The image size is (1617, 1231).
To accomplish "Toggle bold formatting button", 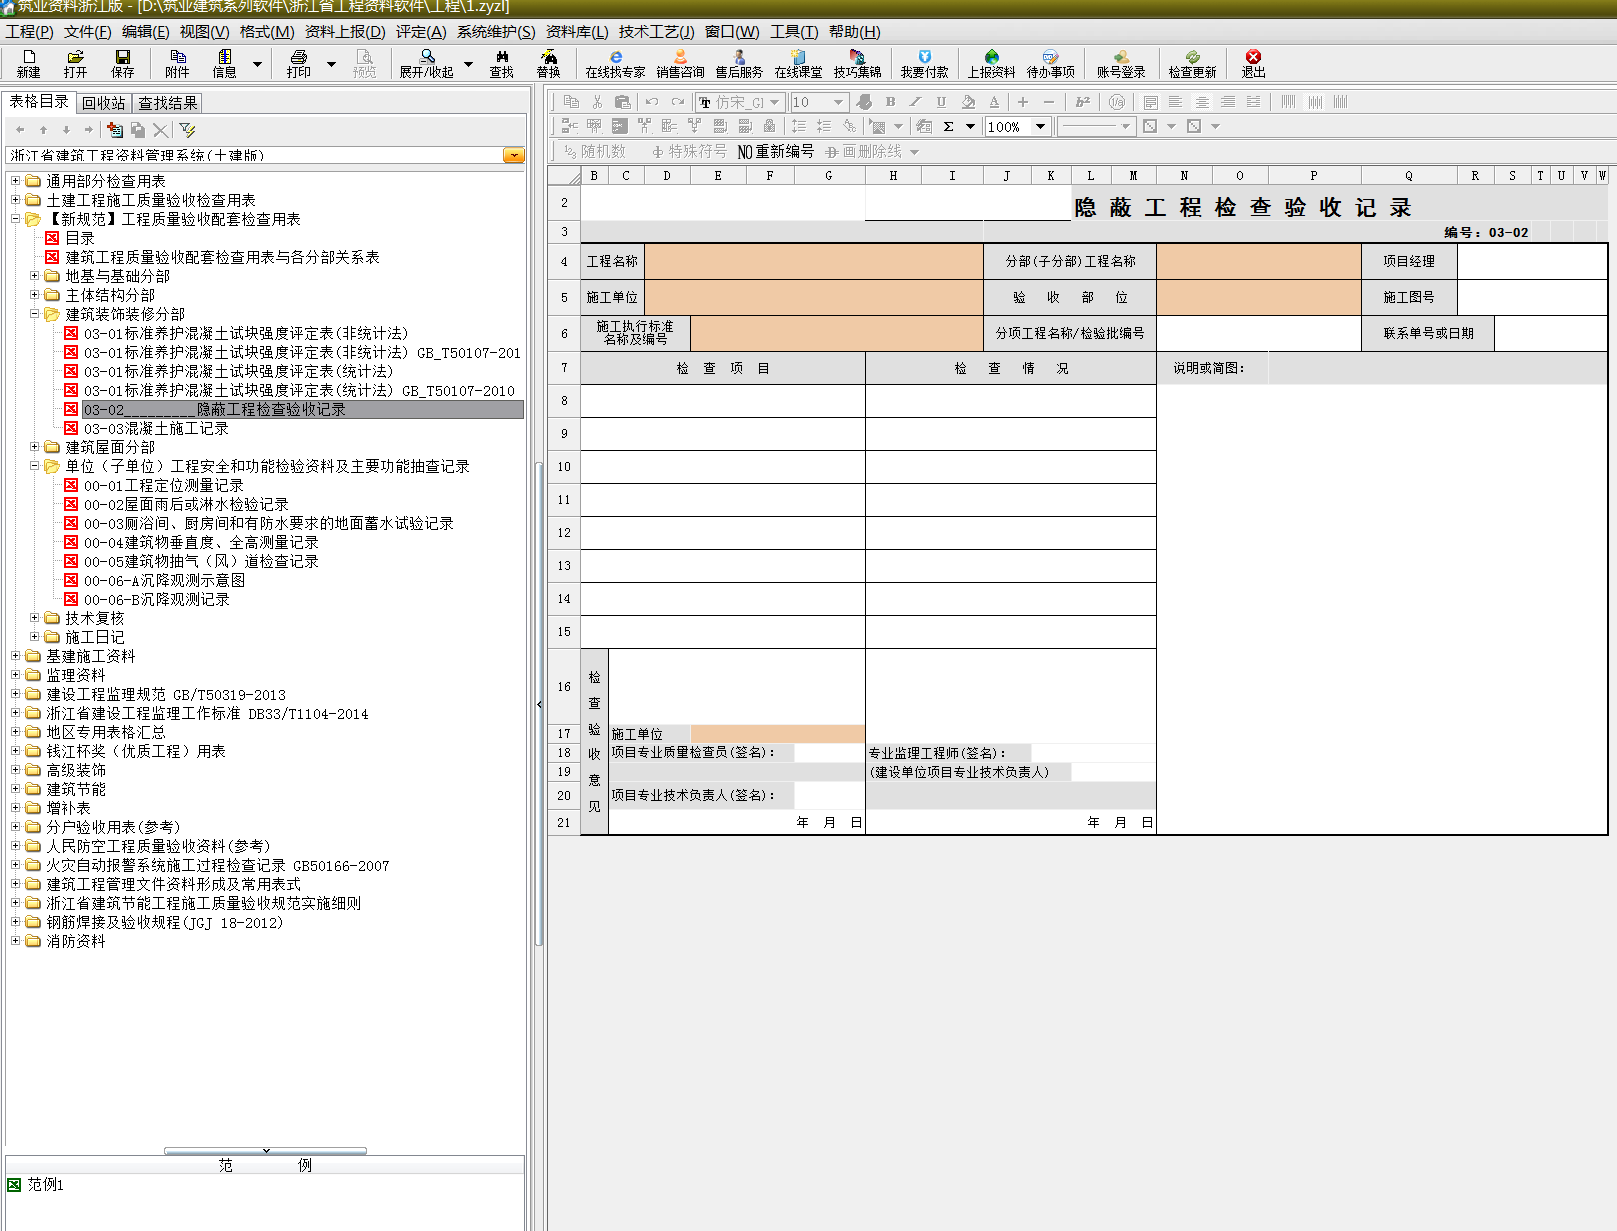I will [890, 102].
